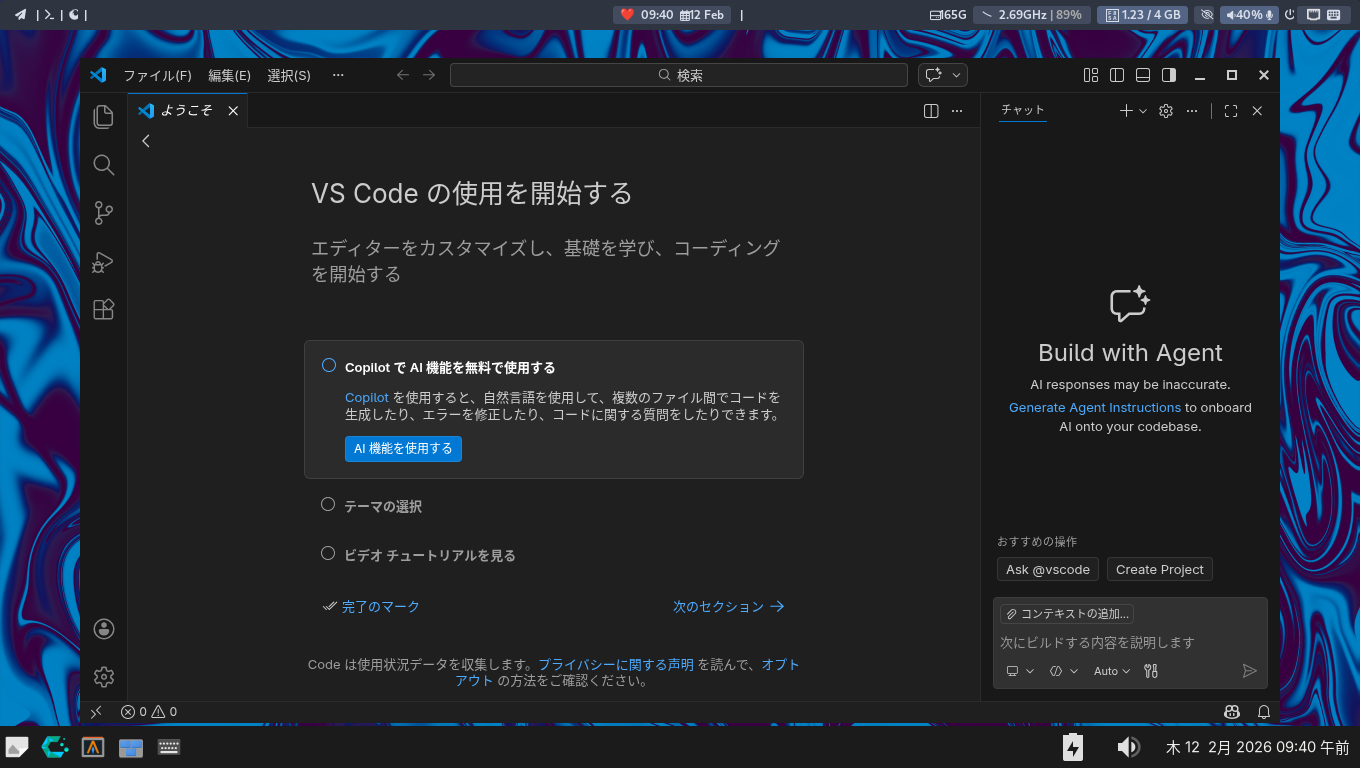Open chat settings gear in the chat panel
Screen dimensions: 1360x768
[1165, 111]
